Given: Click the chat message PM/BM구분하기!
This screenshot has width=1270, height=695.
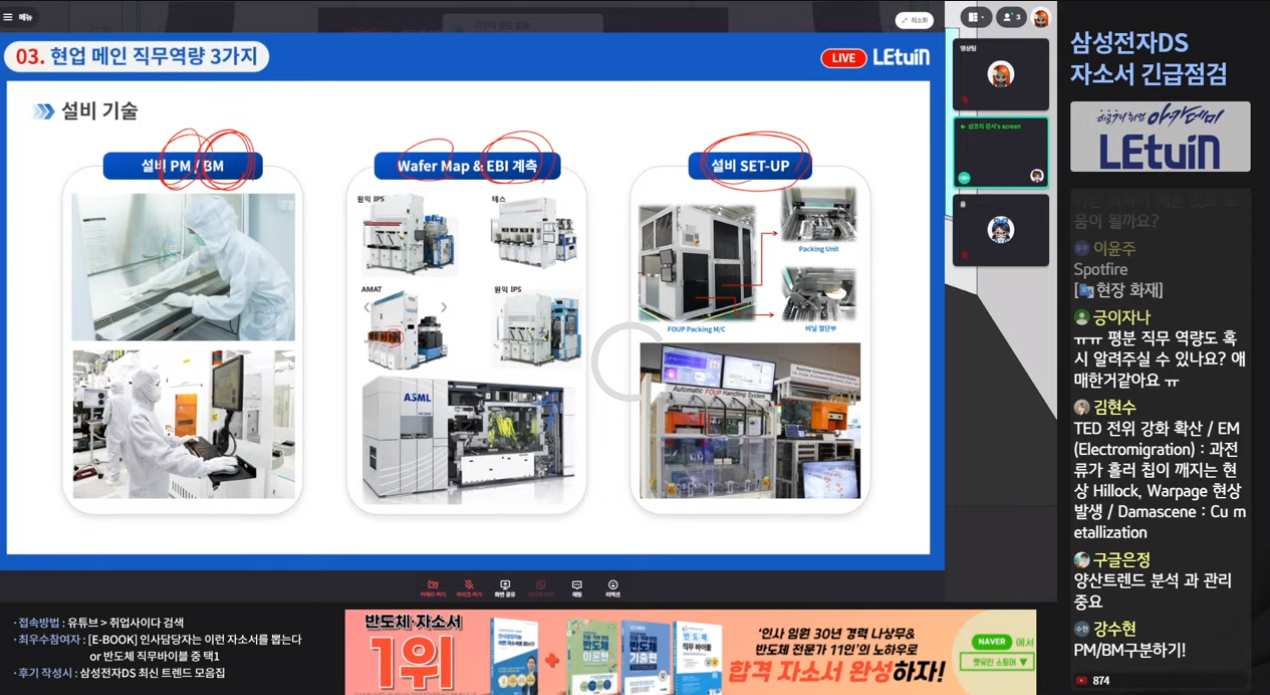Looking at the screenshot, I should 1130,650.
